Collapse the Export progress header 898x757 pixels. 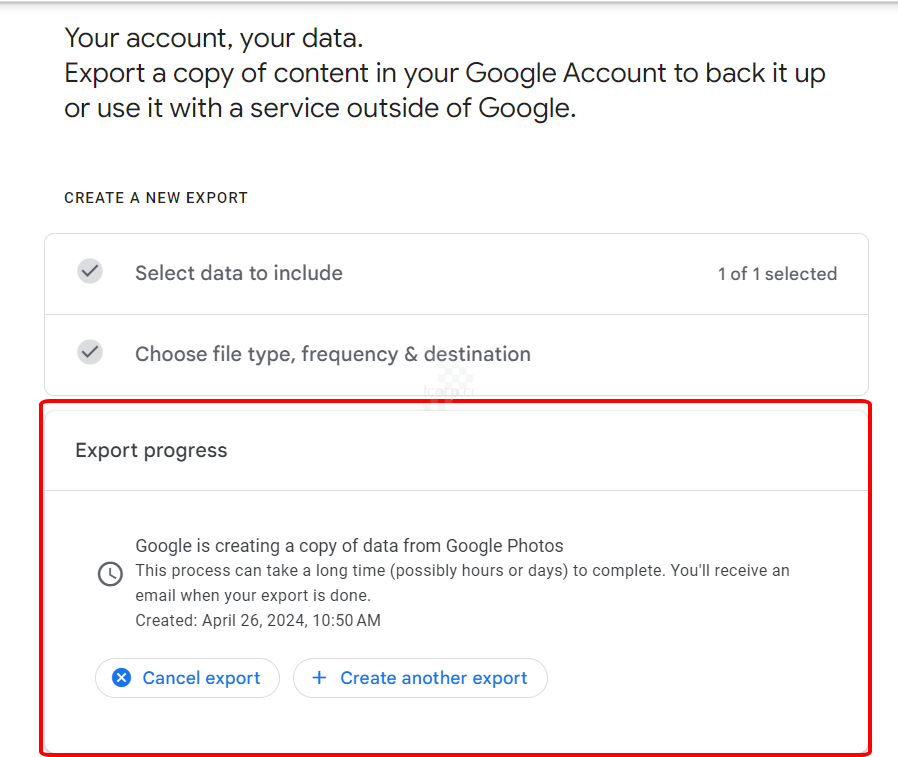(x=151, y=451)
